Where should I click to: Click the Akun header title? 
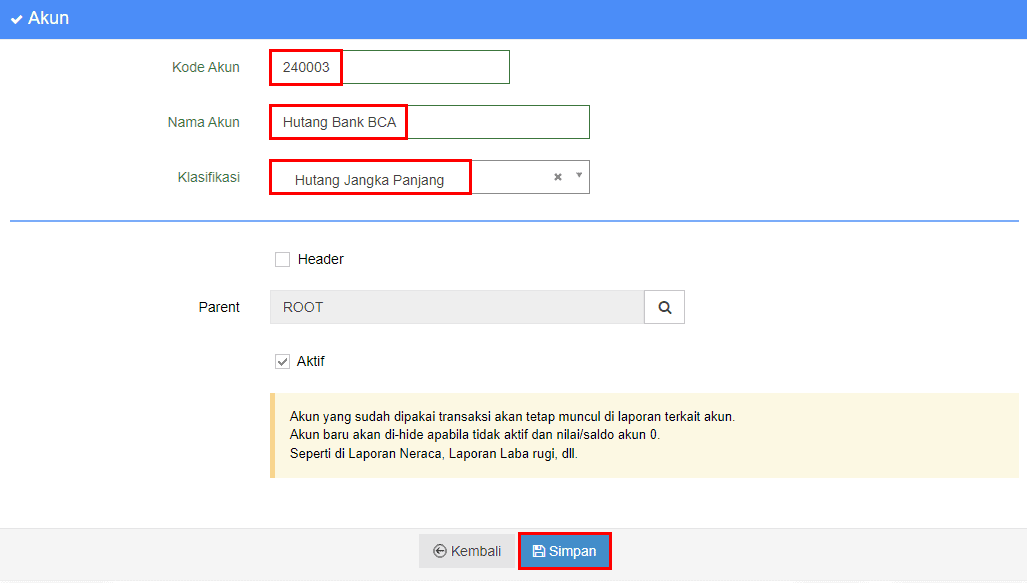(x=48, y=18)
